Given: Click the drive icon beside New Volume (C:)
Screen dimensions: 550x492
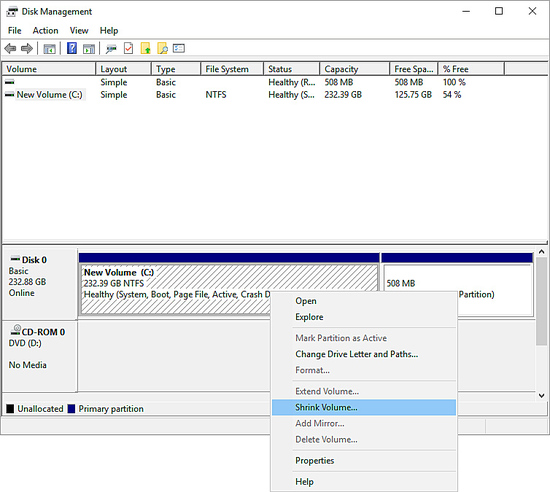Looking at the screenshot, I should tap(10, 95).
